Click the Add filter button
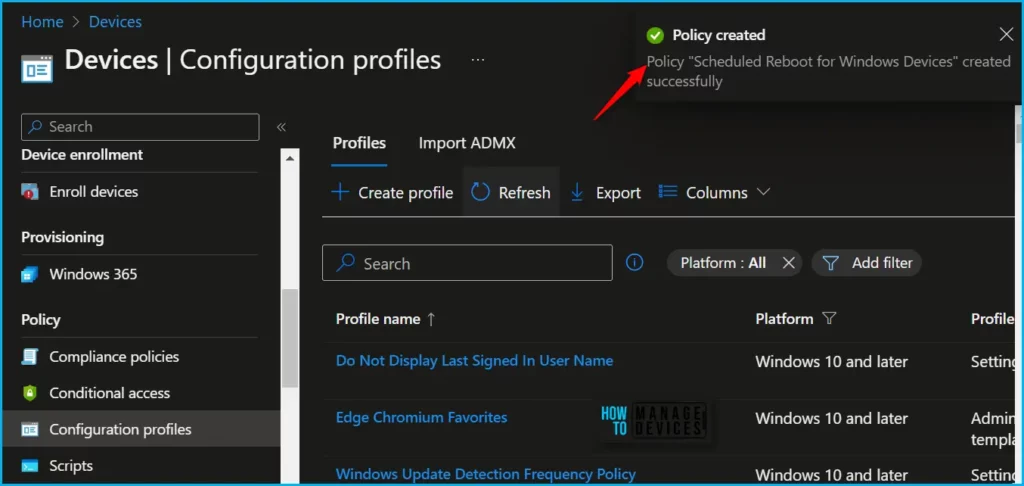The height and width of the screenshot is (486, 1024). pyautogui.click(x=867, y=263)
